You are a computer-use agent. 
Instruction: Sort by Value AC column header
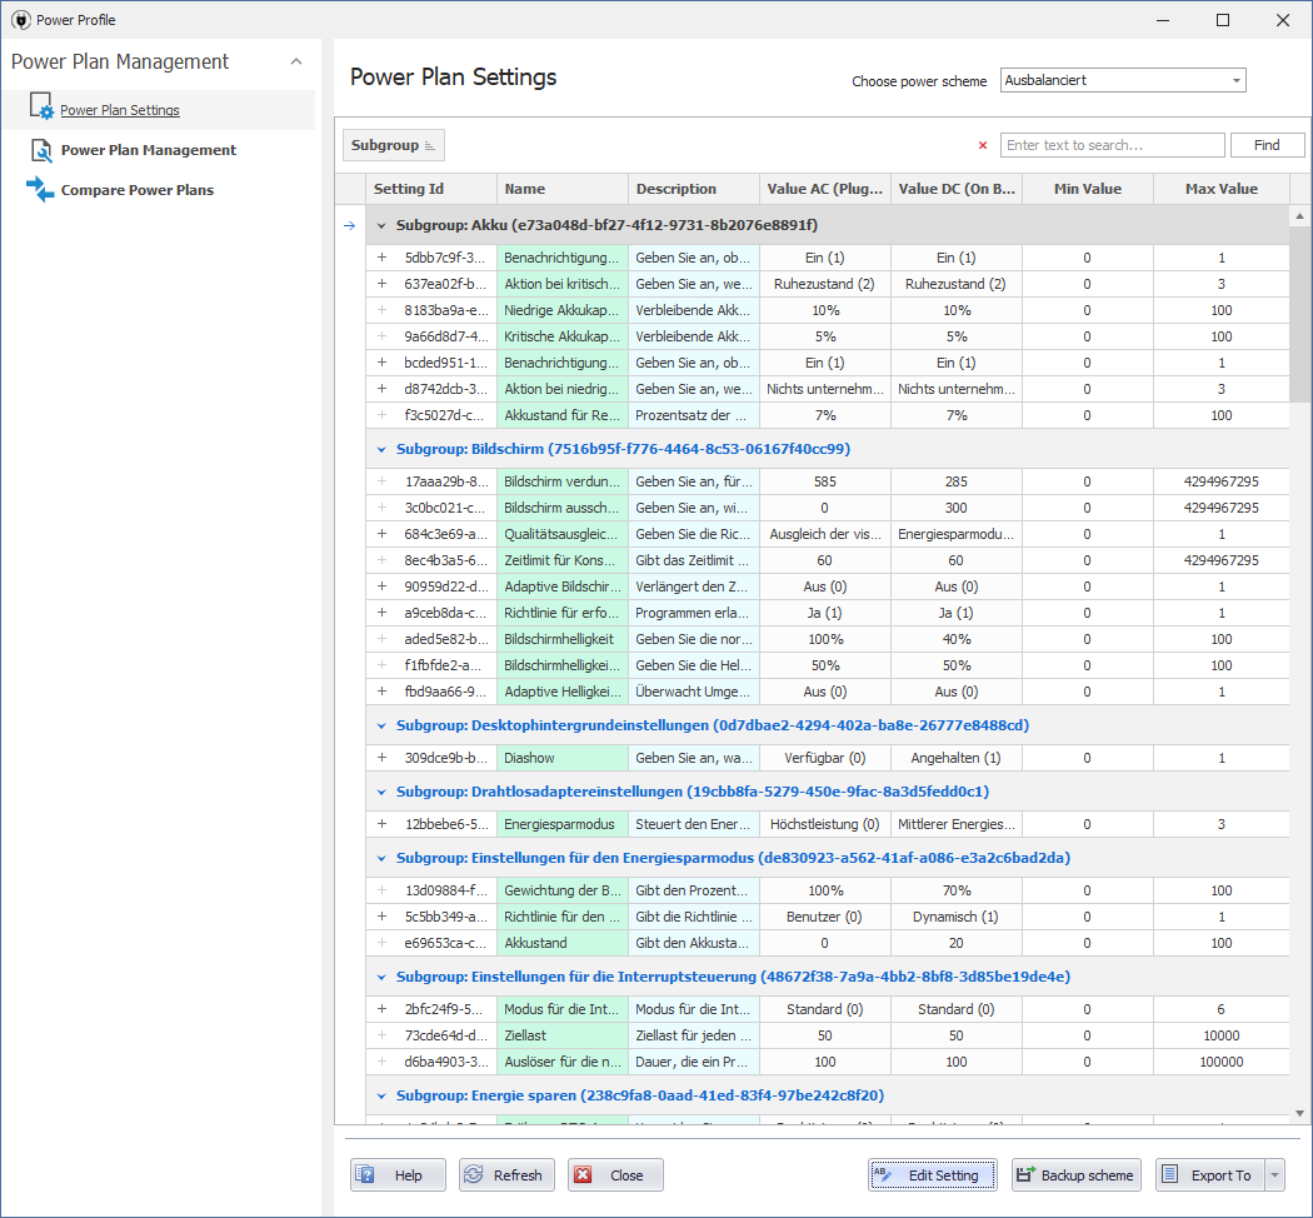825,189
